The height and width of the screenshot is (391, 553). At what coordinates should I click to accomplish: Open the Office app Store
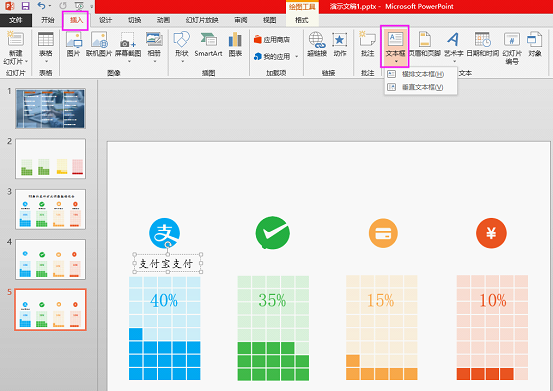[272, 39]
